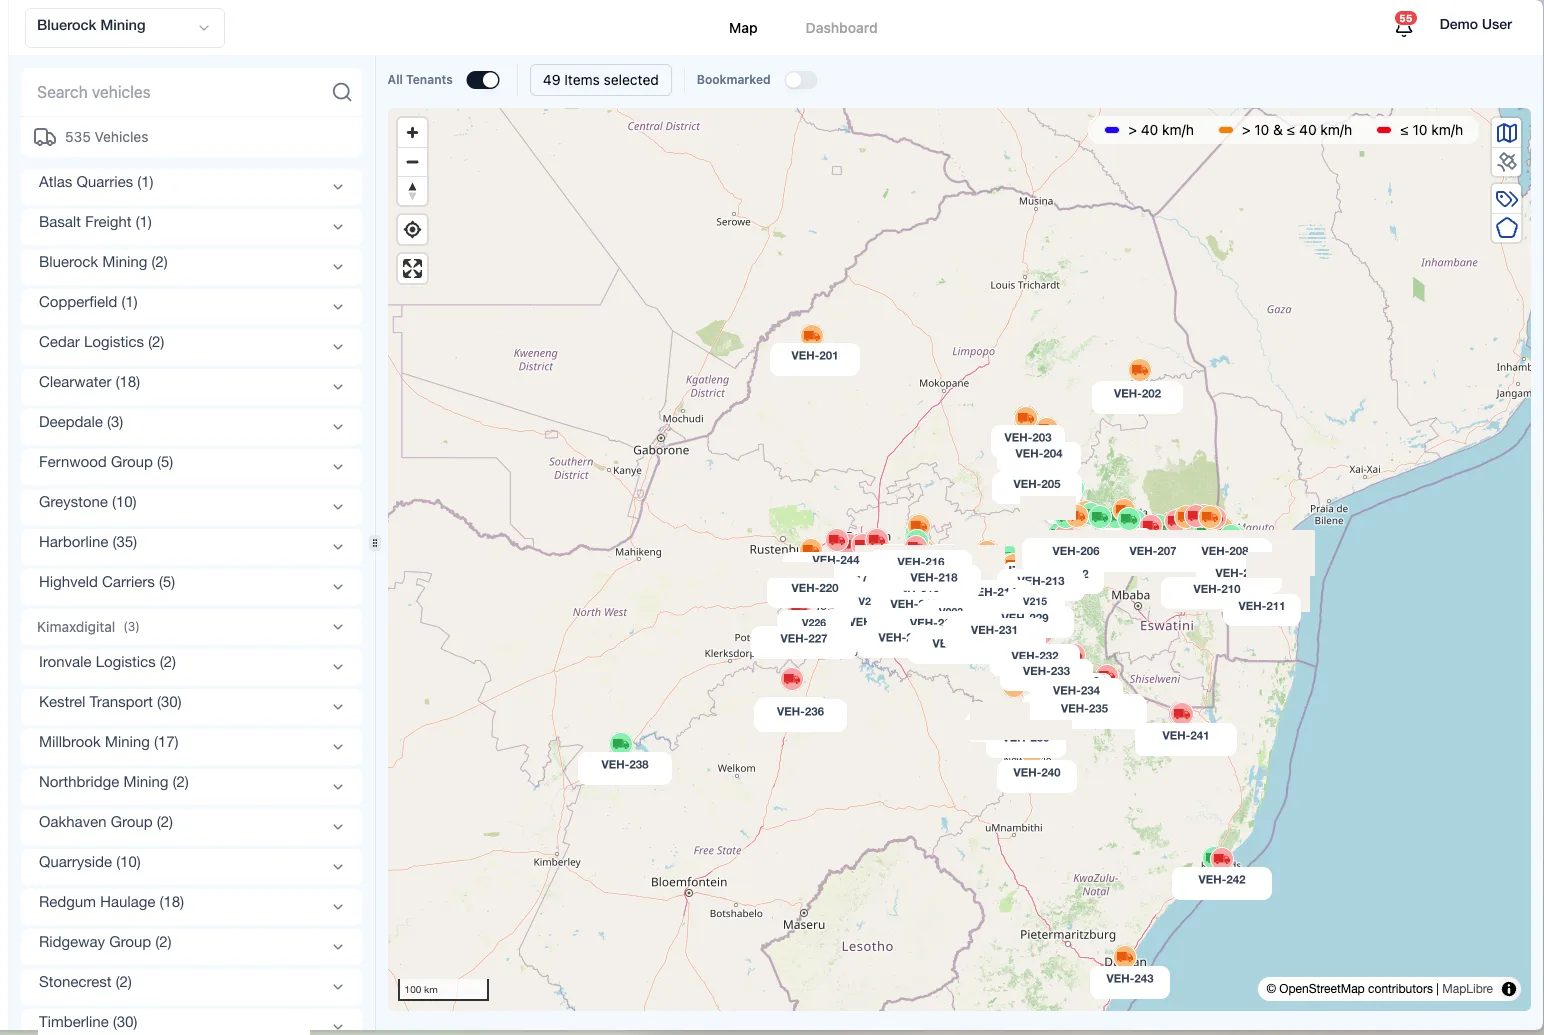
Task: Click the sidebar resize handle
Action: pos(375,543)
